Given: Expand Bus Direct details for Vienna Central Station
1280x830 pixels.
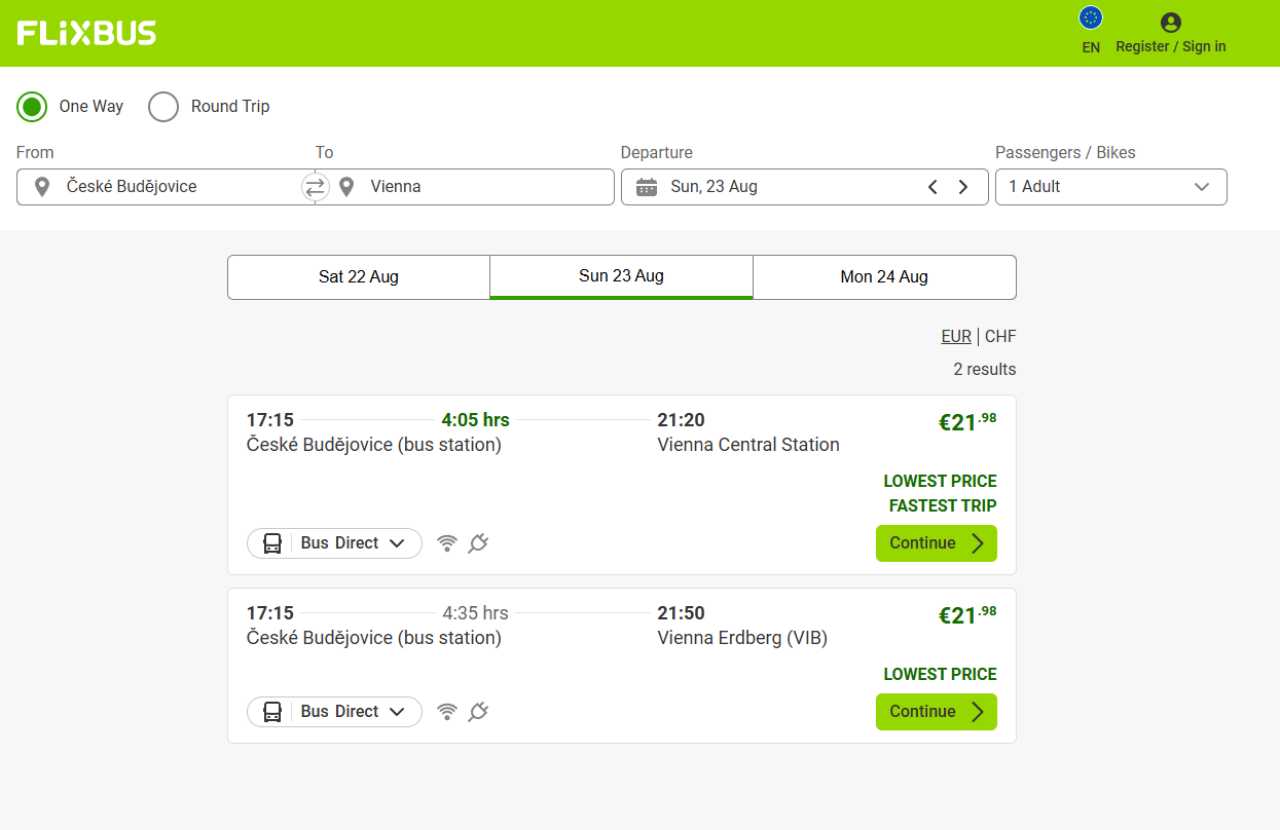Looking at the screenshot, I should 335,543.
